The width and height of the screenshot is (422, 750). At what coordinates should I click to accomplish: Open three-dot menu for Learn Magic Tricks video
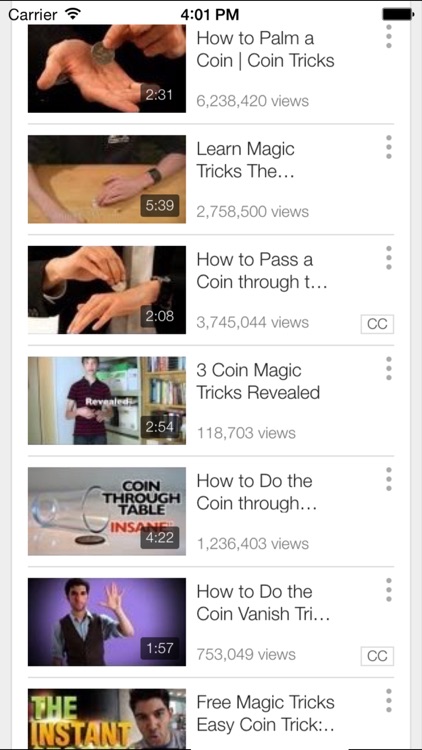click(x=389, y=147)
